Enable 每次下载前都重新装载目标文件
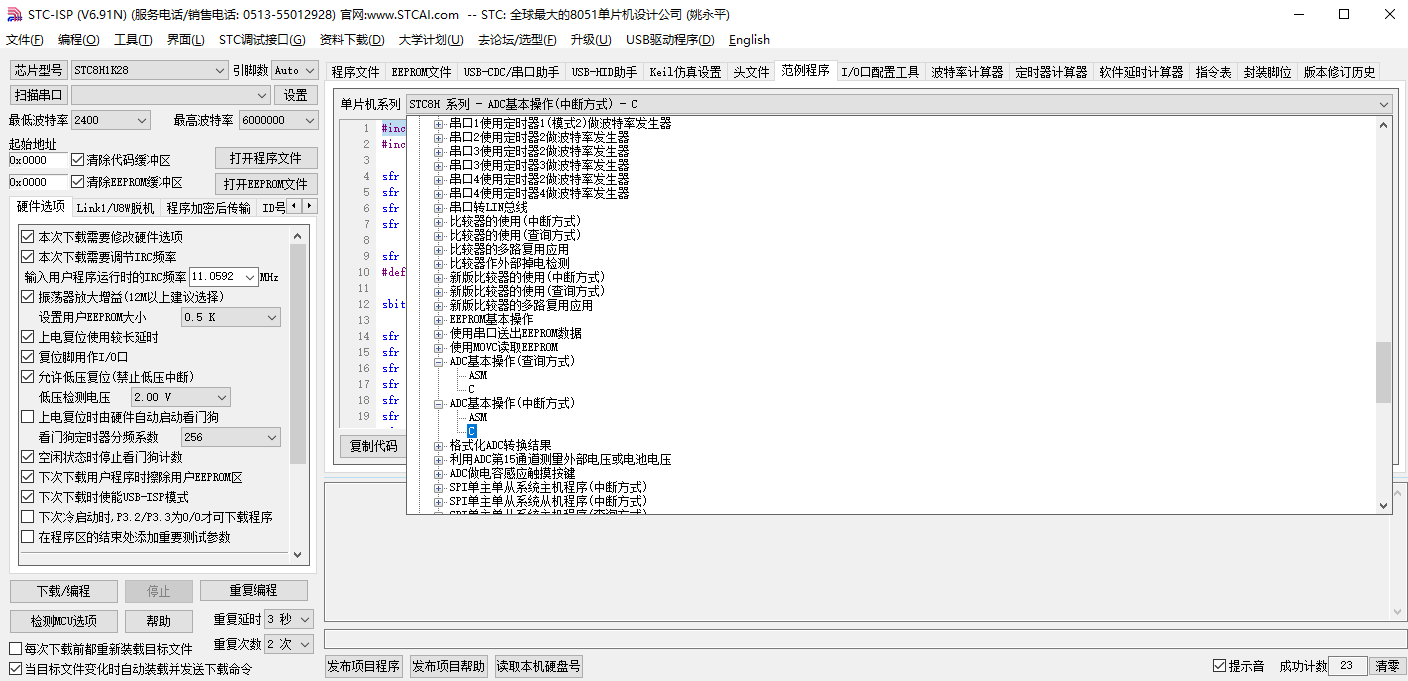The width and height of the screenshot is (1408, 681). pyautogui.click(x=15, y=649)
